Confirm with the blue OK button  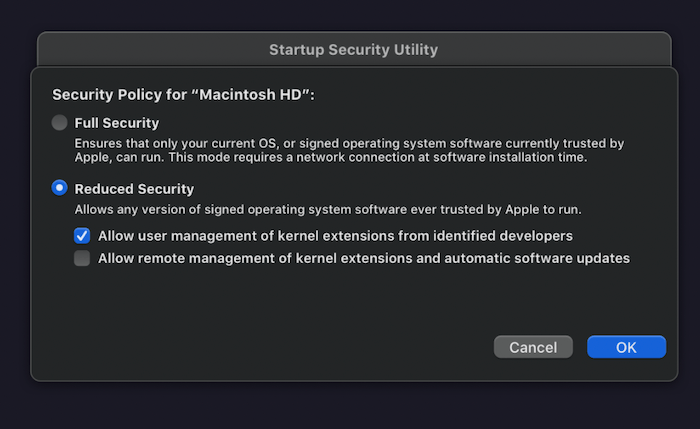point(626,347)
